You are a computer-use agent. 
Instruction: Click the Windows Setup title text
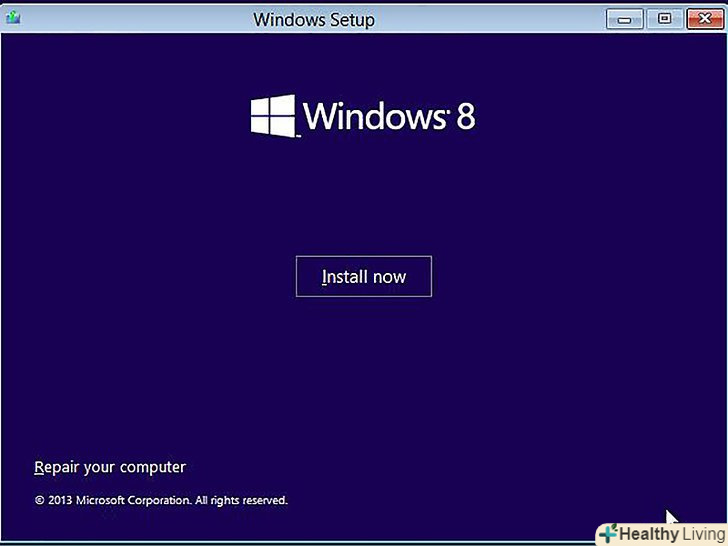coord(314,20)
